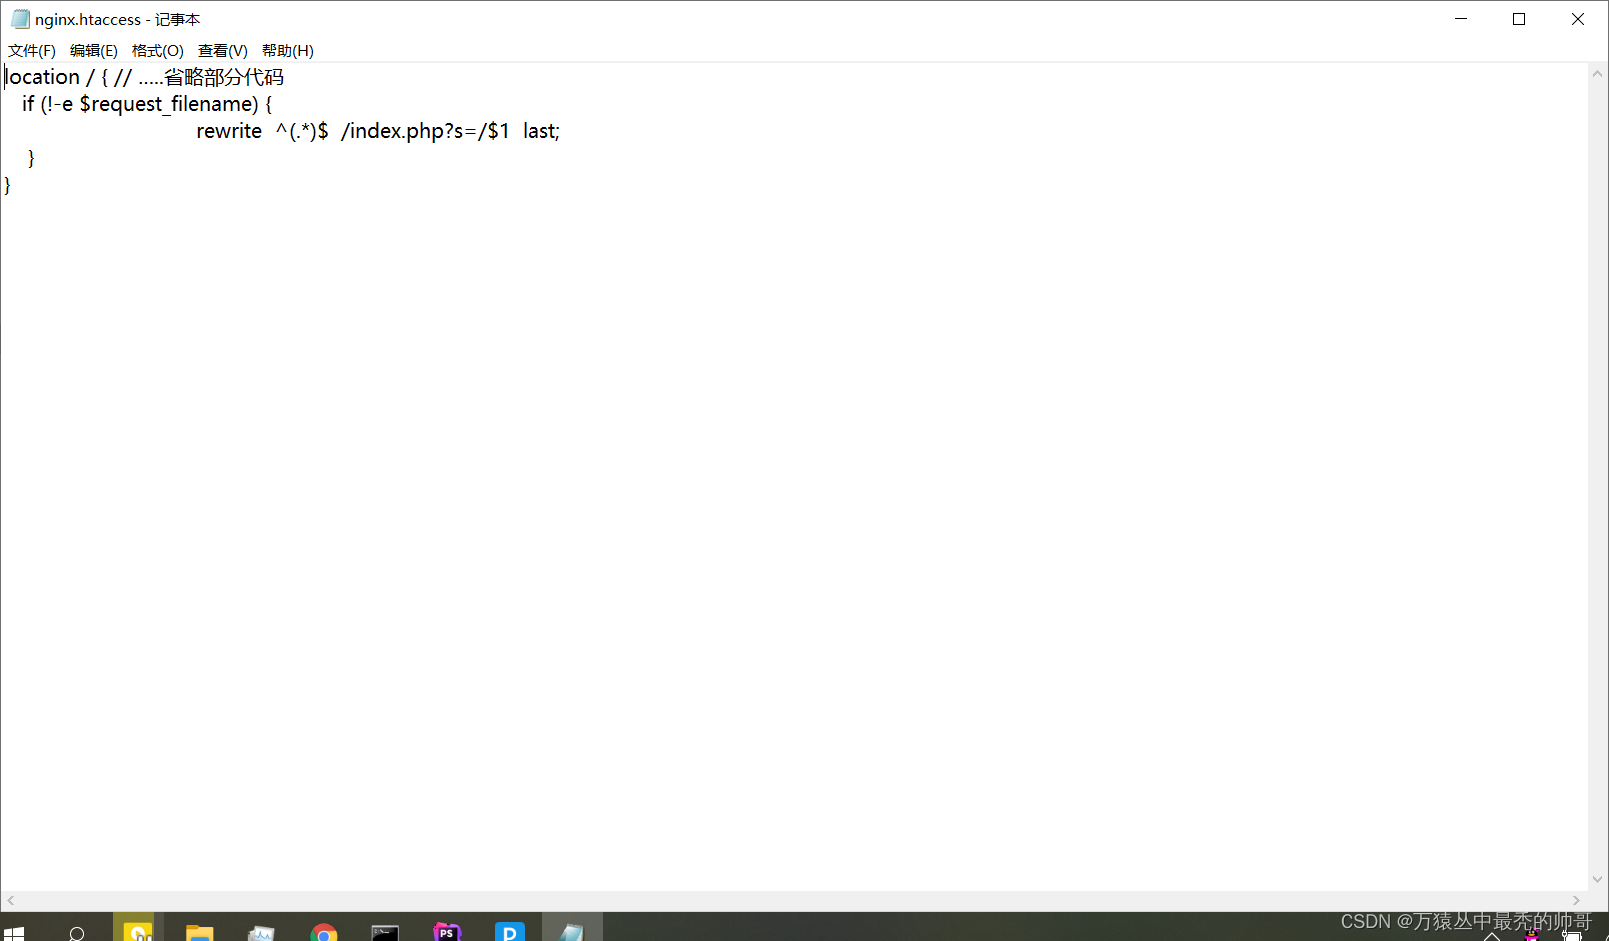This screenshot has width=1609, height=941.
Task: Open the 编辑(E) menu
Action: [94, 51]
